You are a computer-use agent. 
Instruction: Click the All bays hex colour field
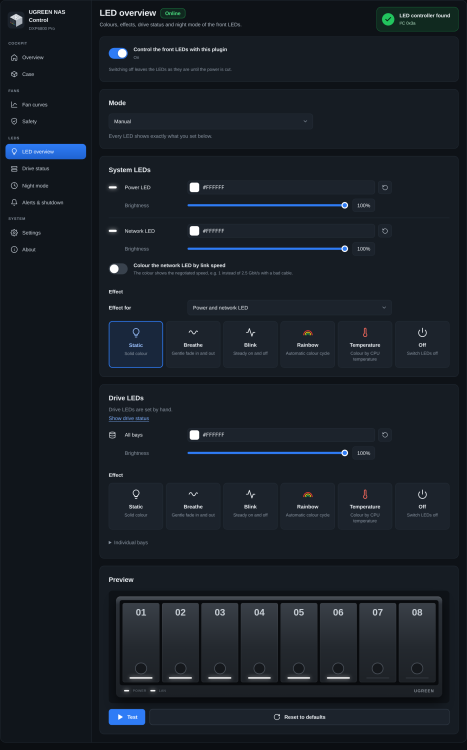point(281,435)
